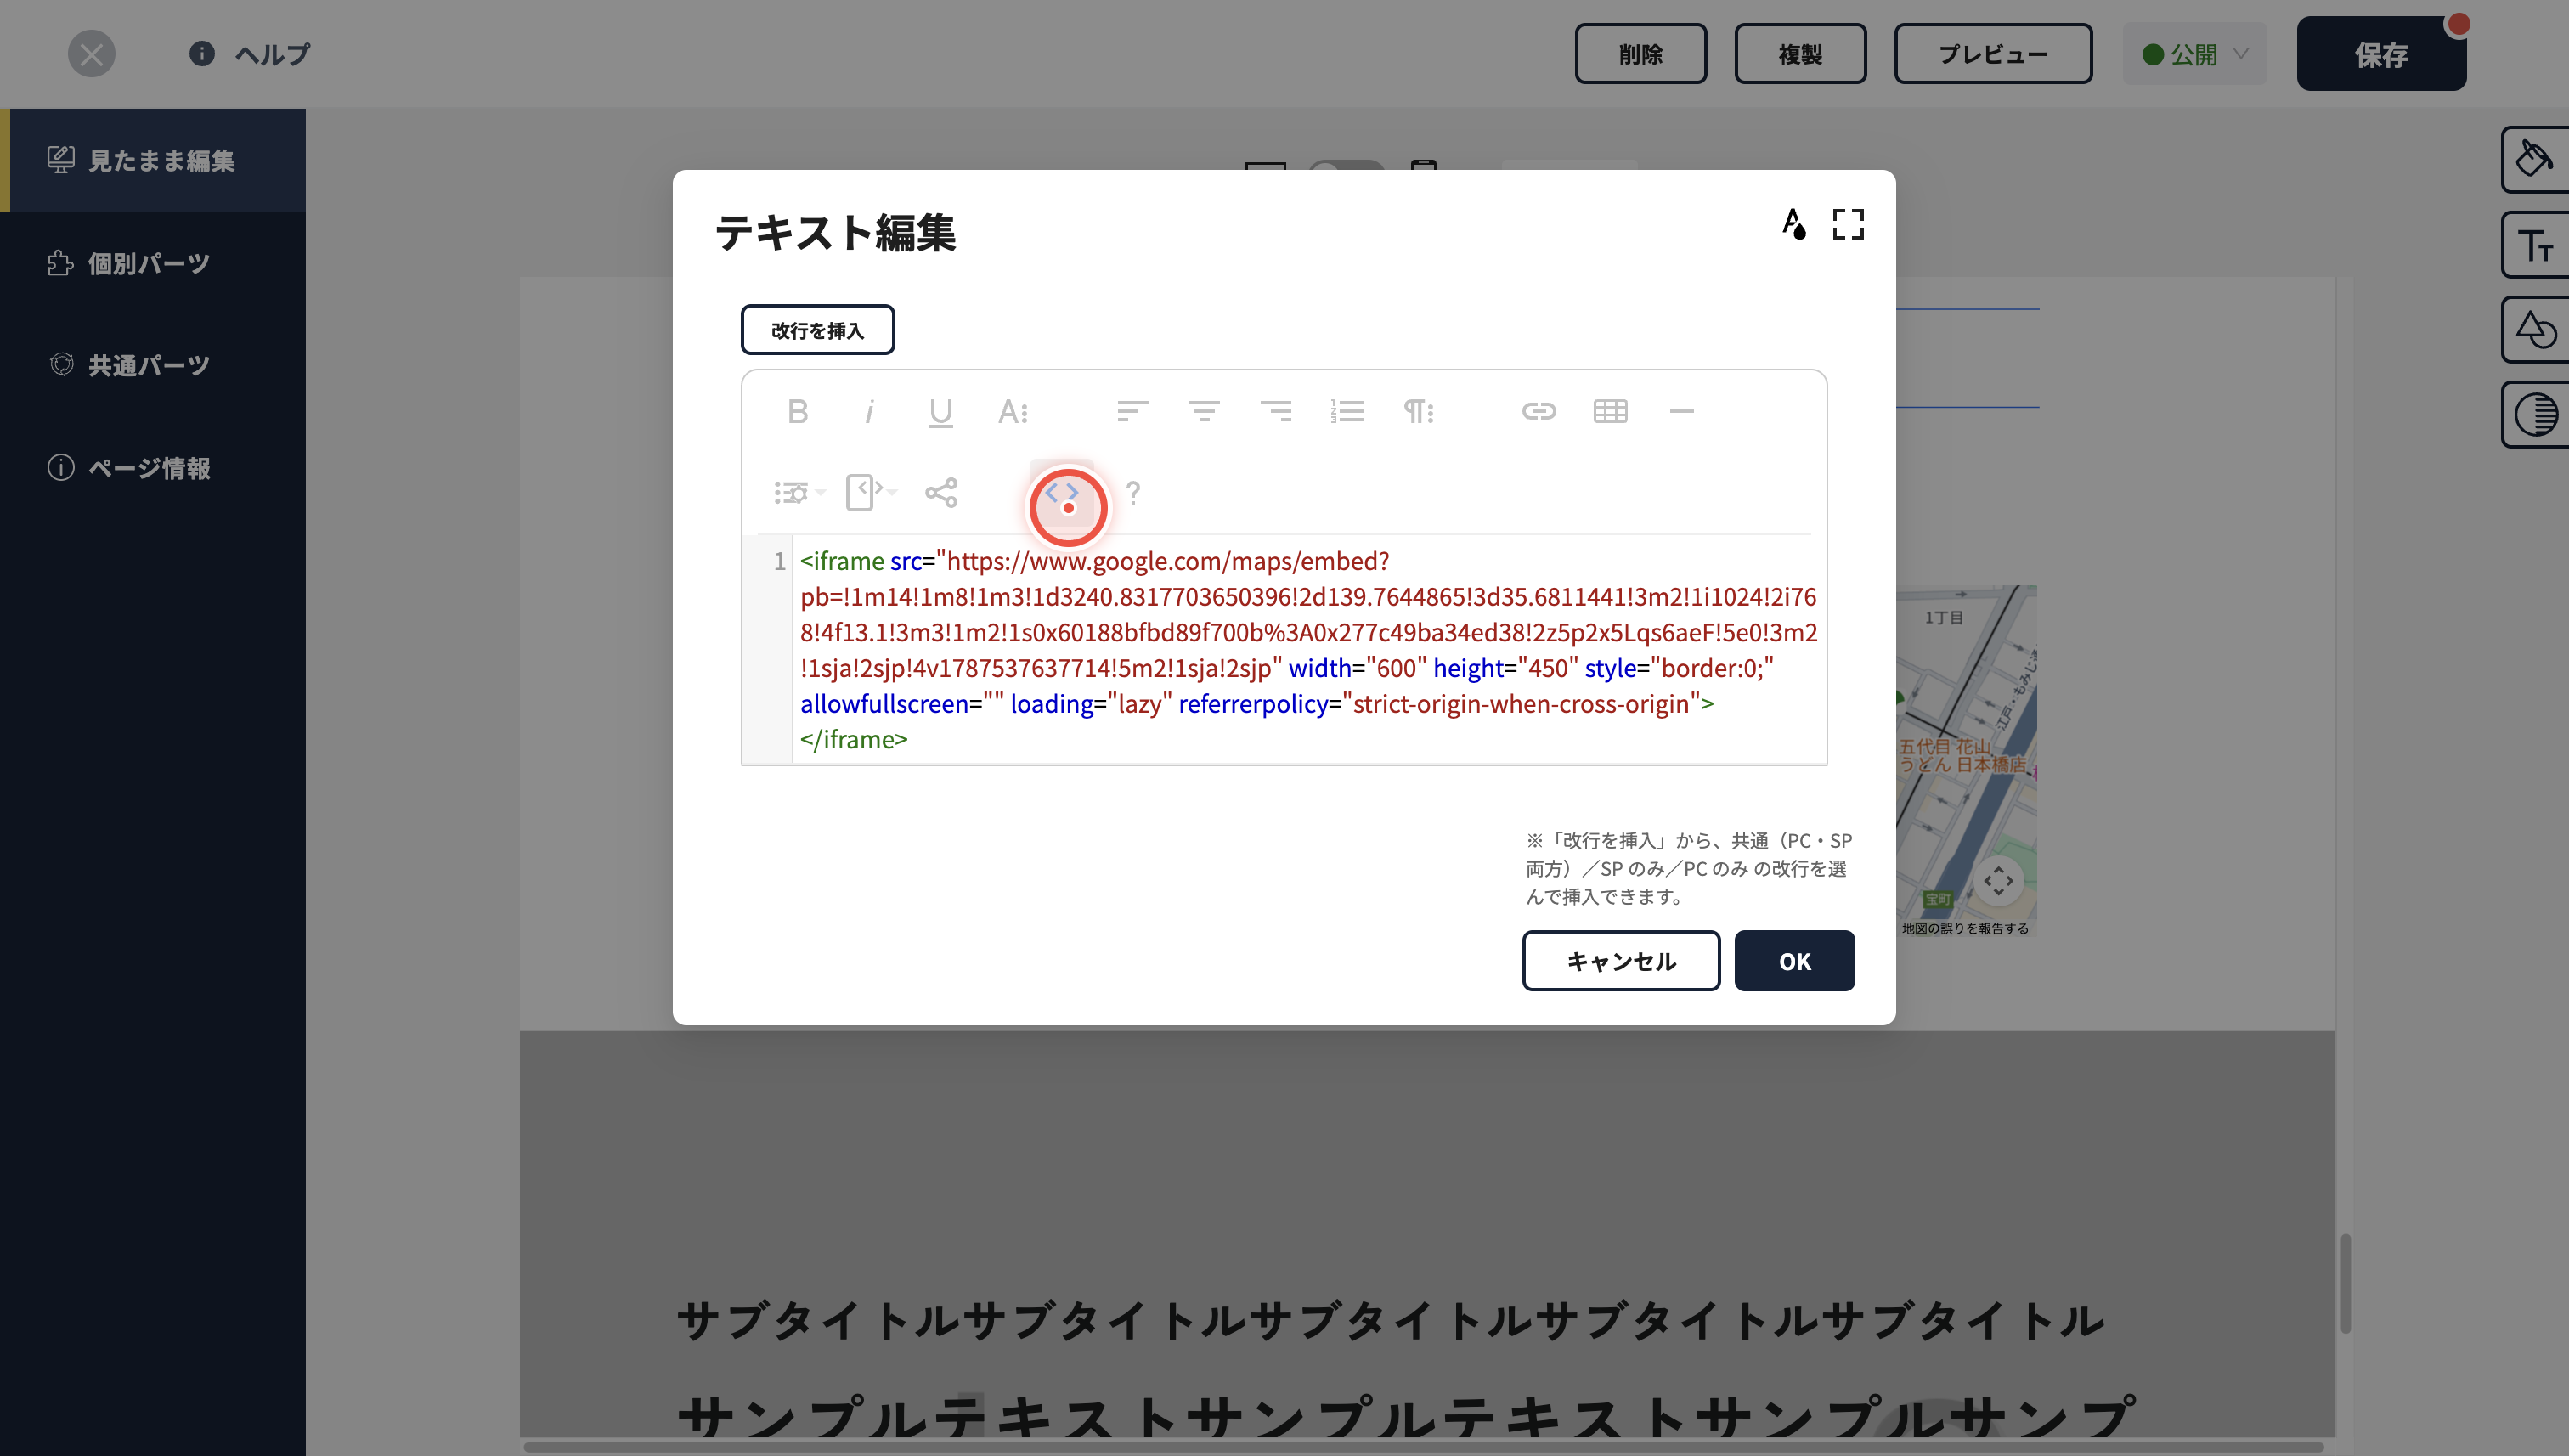2569x1456 pixels.
Task: Open the text color droplet icon in the dialog header
Action: pos(1794,224)
